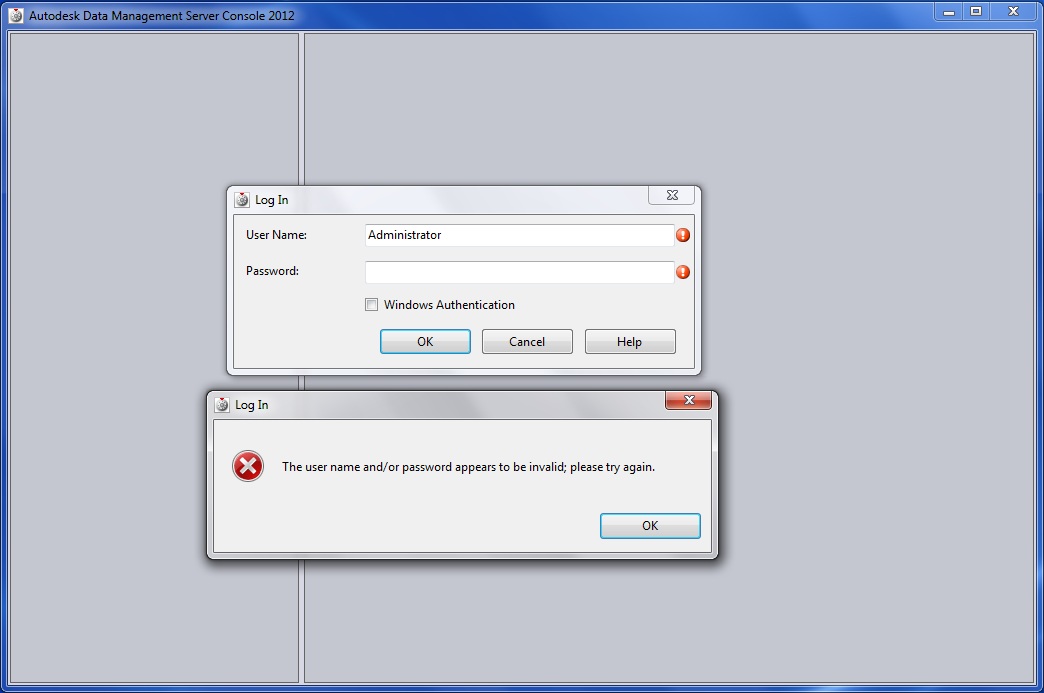Image resolution: width=1044 pixels, height=693 pixels.
Task: Click the vertical splitter between the two console panes
Action: [302, 107]
